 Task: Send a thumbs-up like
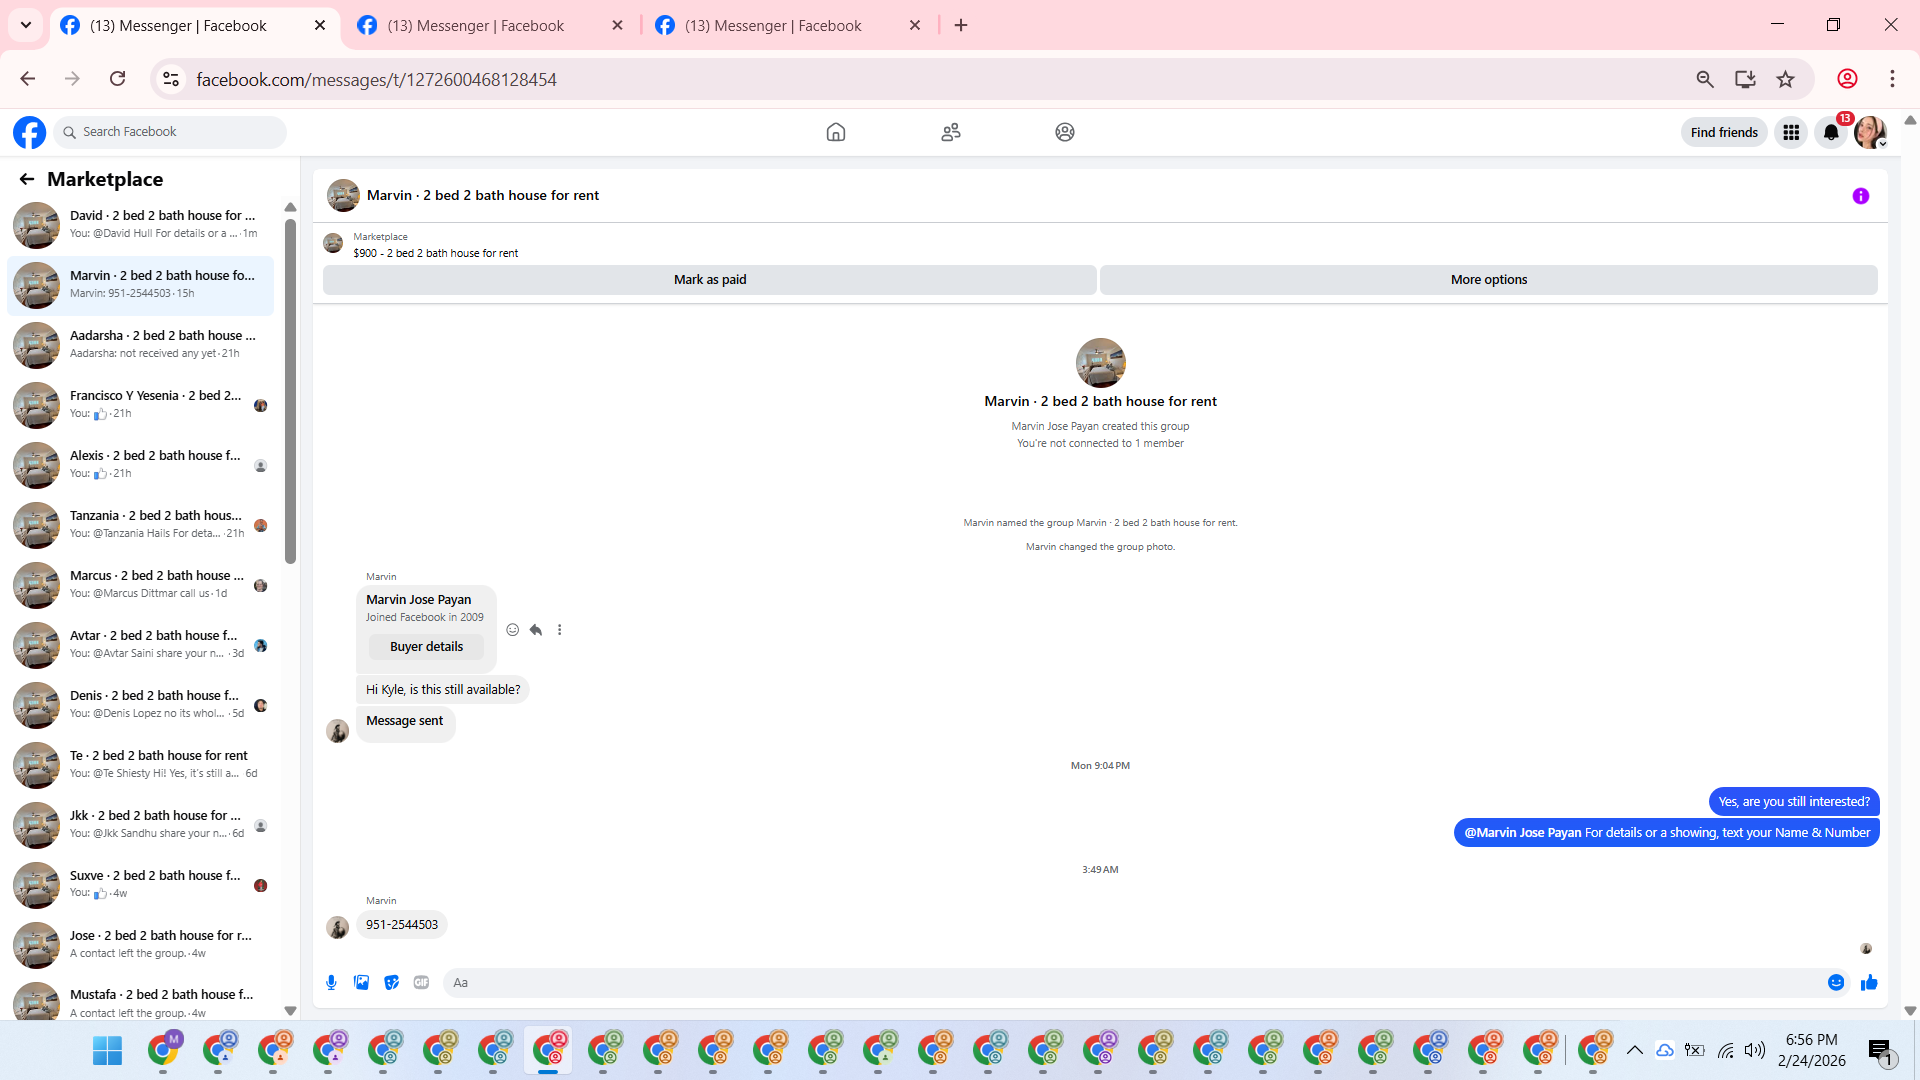point(1869,983)
